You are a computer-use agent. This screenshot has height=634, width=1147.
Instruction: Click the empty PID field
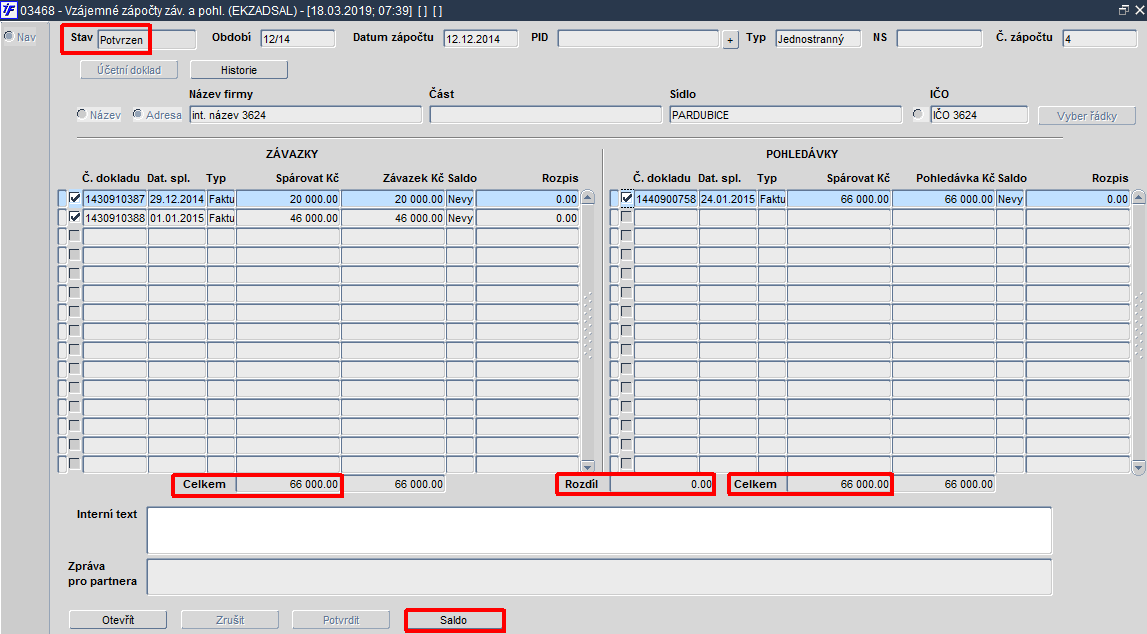point(639,39)
